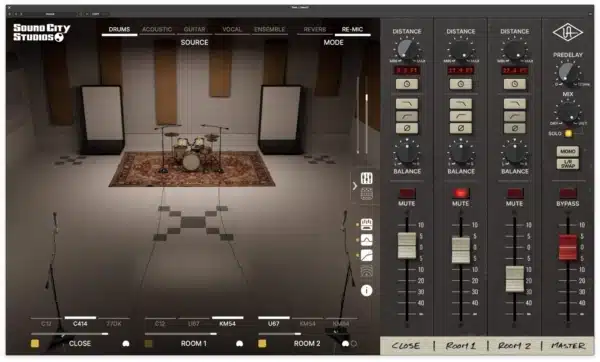This screenshot has width=600, height=362.
Task: Choose the C414 mic for Close position
Action: [80, 323]
